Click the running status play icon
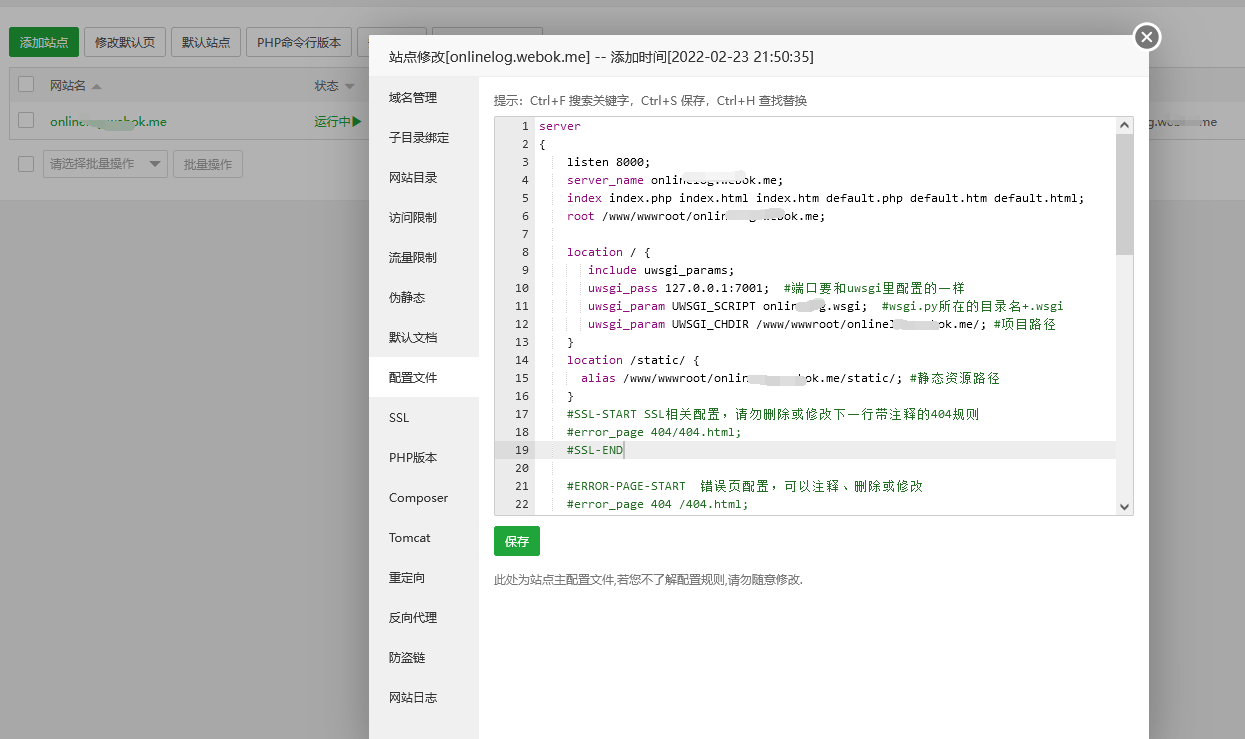 click(x=356, y=122)
